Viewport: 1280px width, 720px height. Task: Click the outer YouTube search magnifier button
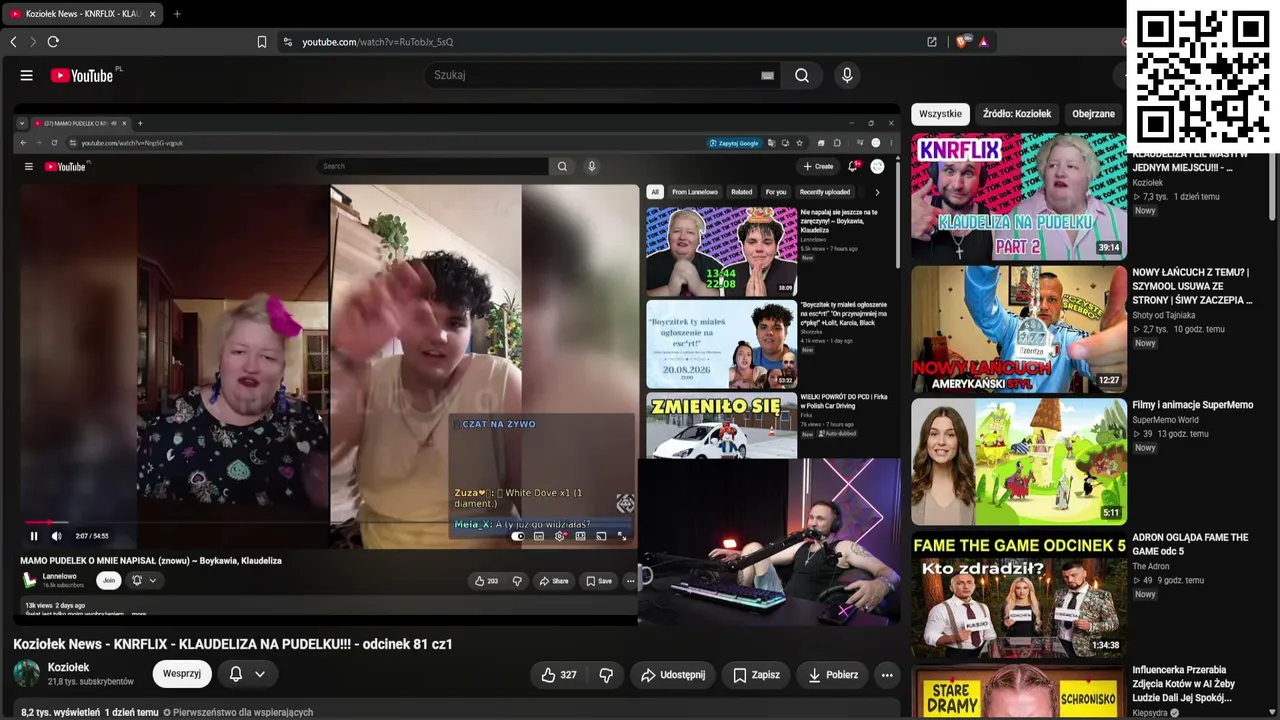(802, 75)
